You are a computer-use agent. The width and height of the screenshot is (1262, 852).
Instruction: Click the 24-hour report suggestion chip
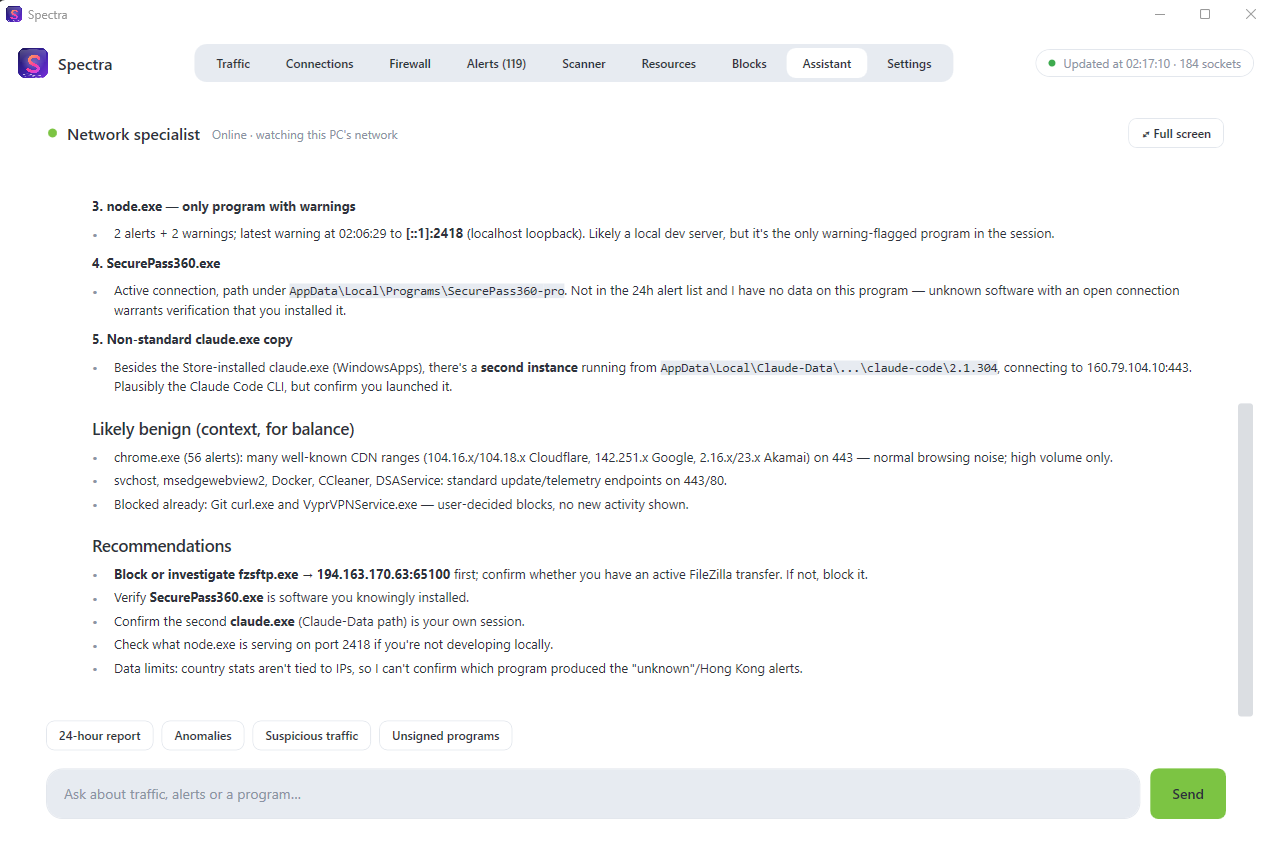point(100,735)
